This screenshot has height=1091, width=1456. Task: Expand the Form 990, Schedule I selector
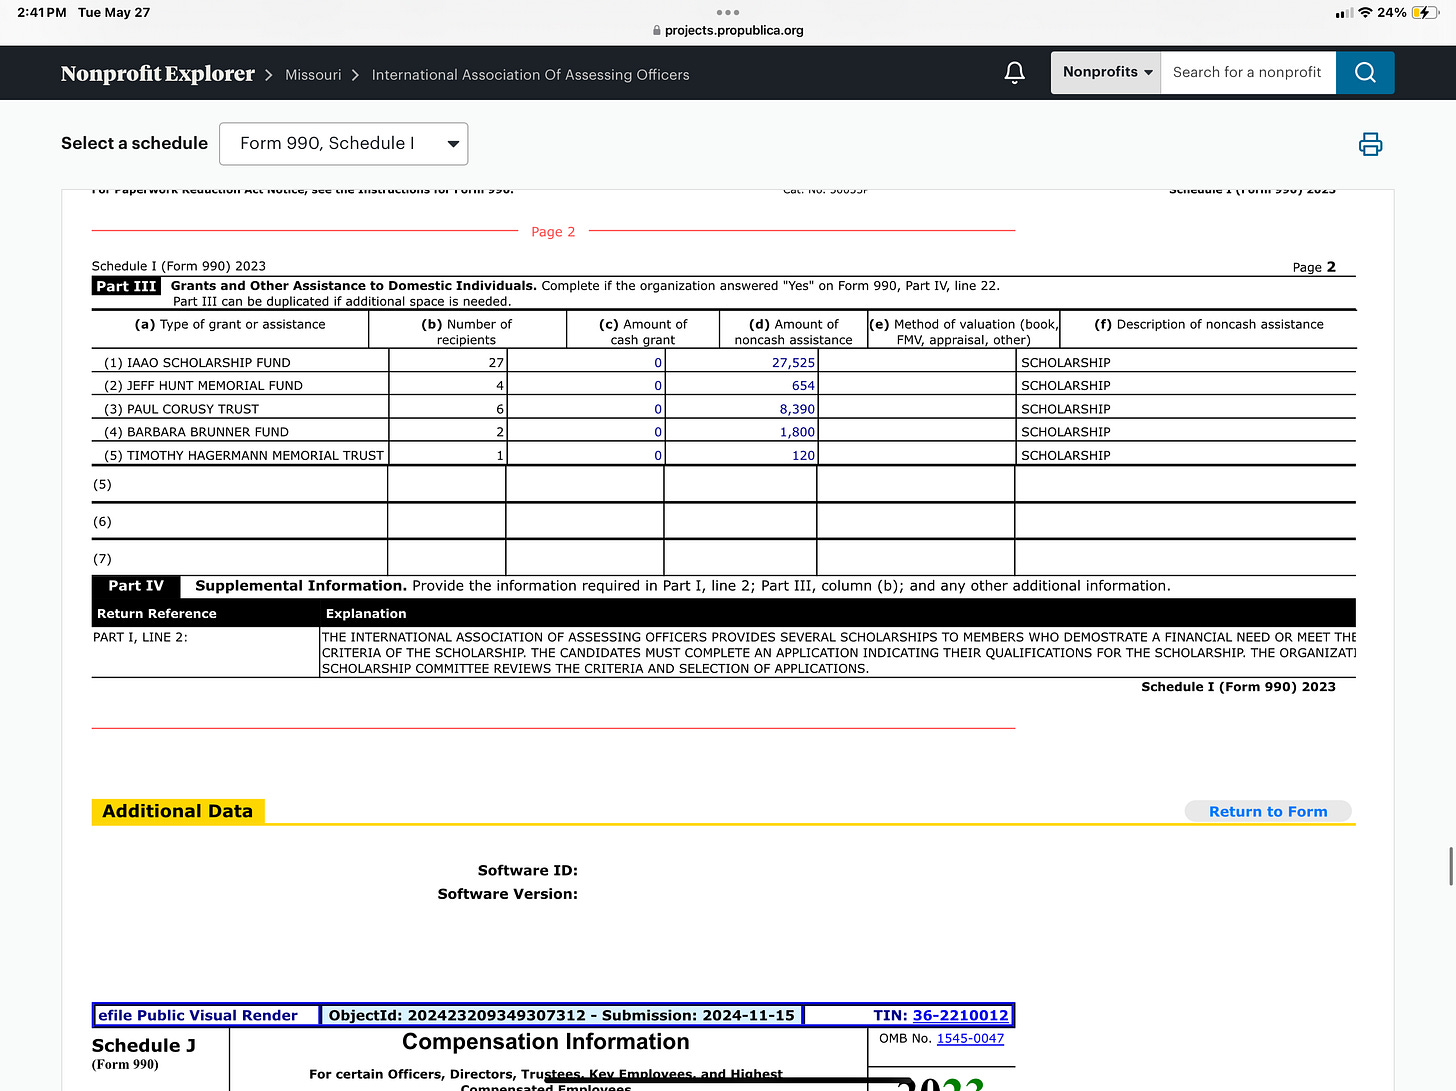tap(343, 144)
